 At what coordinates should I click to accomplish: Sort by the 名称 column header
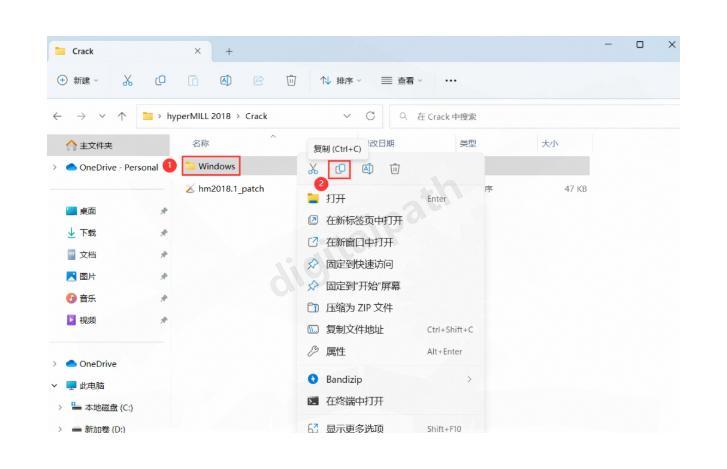click(200, 143)
